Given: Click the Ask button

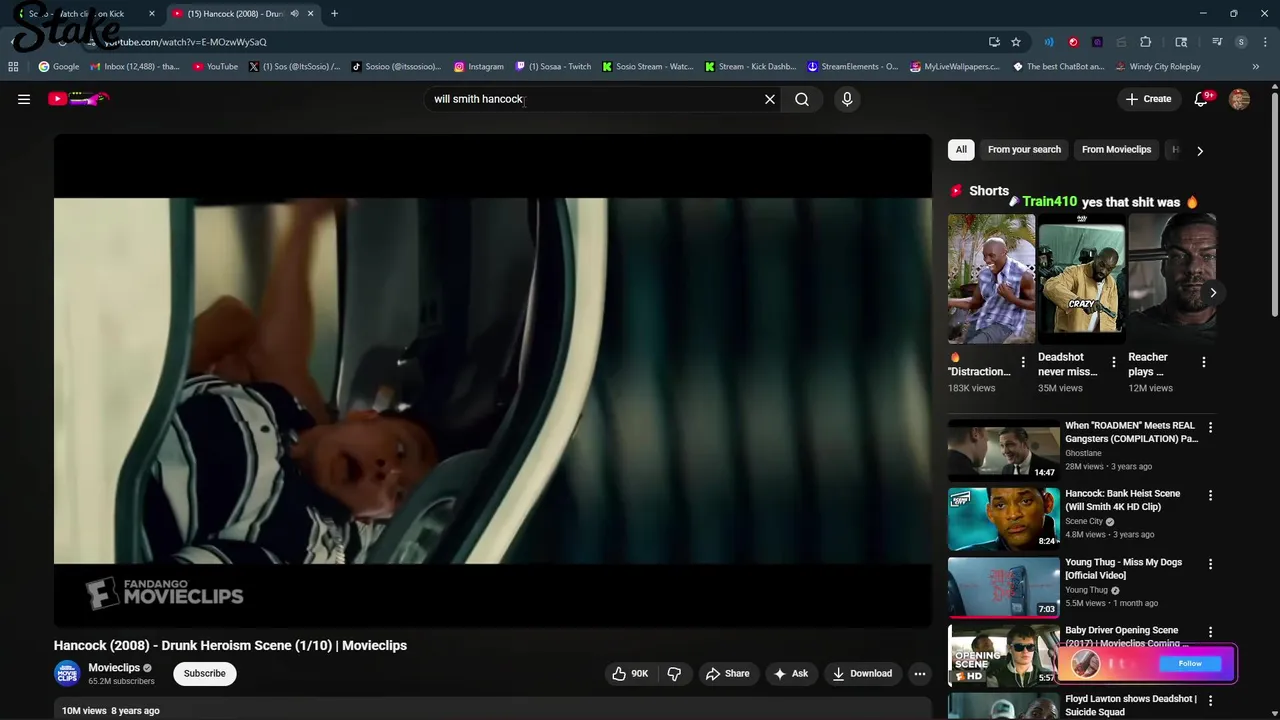Looking at the screenshot, I should point(790,673).
